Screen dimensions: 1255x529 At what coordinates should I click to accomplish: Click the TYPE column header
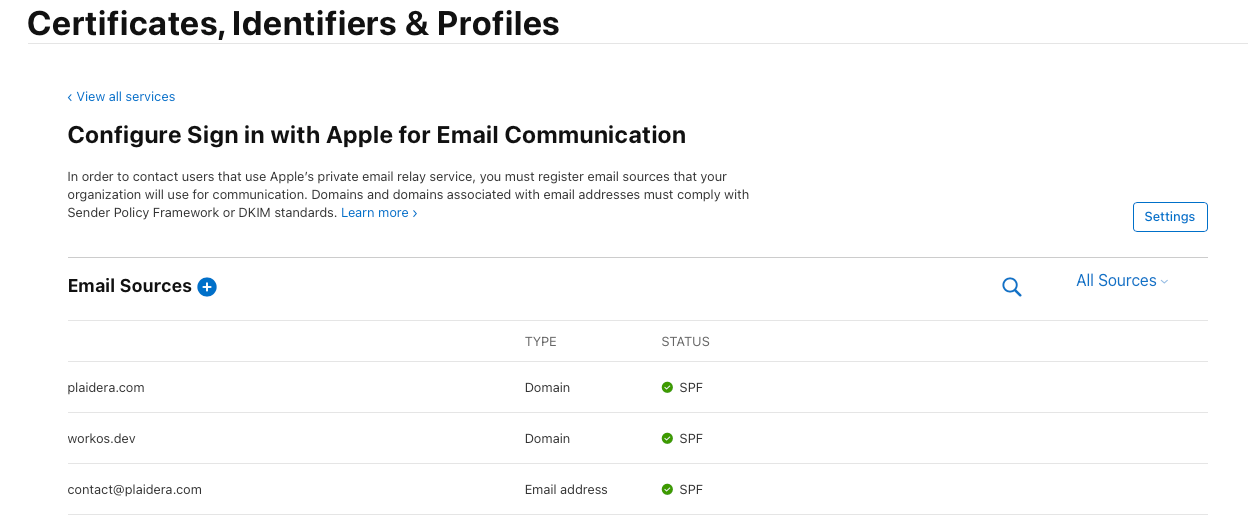[541, 342]
